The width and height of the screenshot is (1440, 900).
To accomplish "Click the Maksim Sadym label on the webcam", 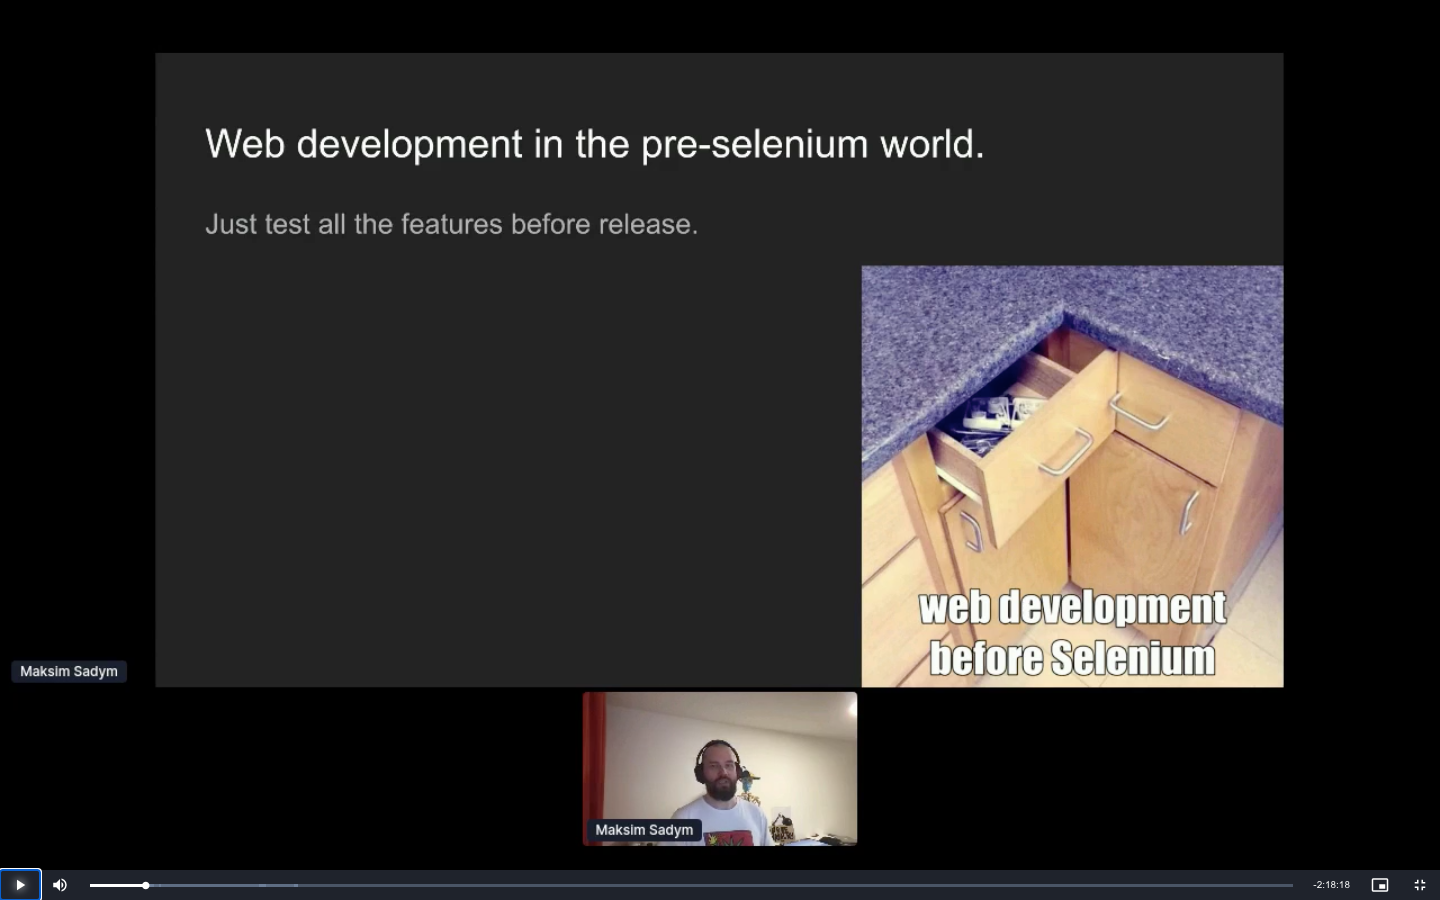I will point(644,830).
